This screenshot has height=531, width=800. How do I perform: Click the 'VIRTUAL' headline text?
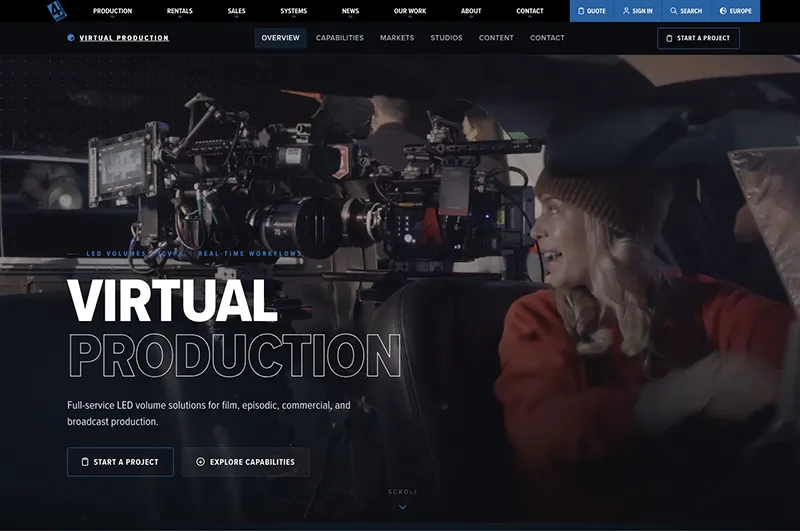tap(172, 300)
